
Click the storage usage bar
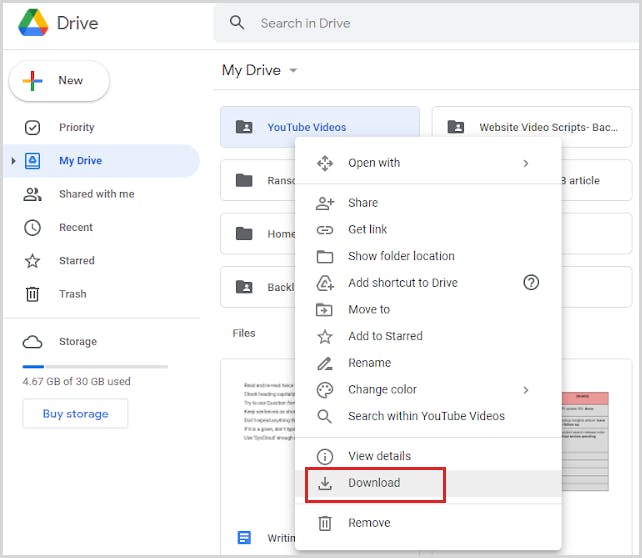click(95, 367)
